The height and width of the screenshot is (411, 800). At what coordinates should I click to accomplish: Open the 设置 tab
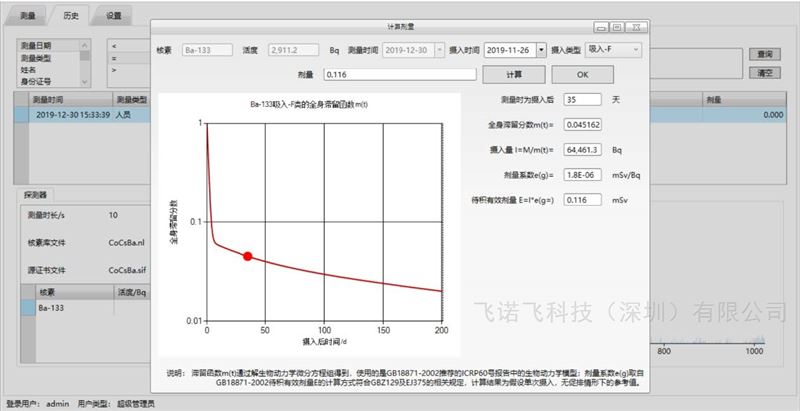click(x=113, y=16)
